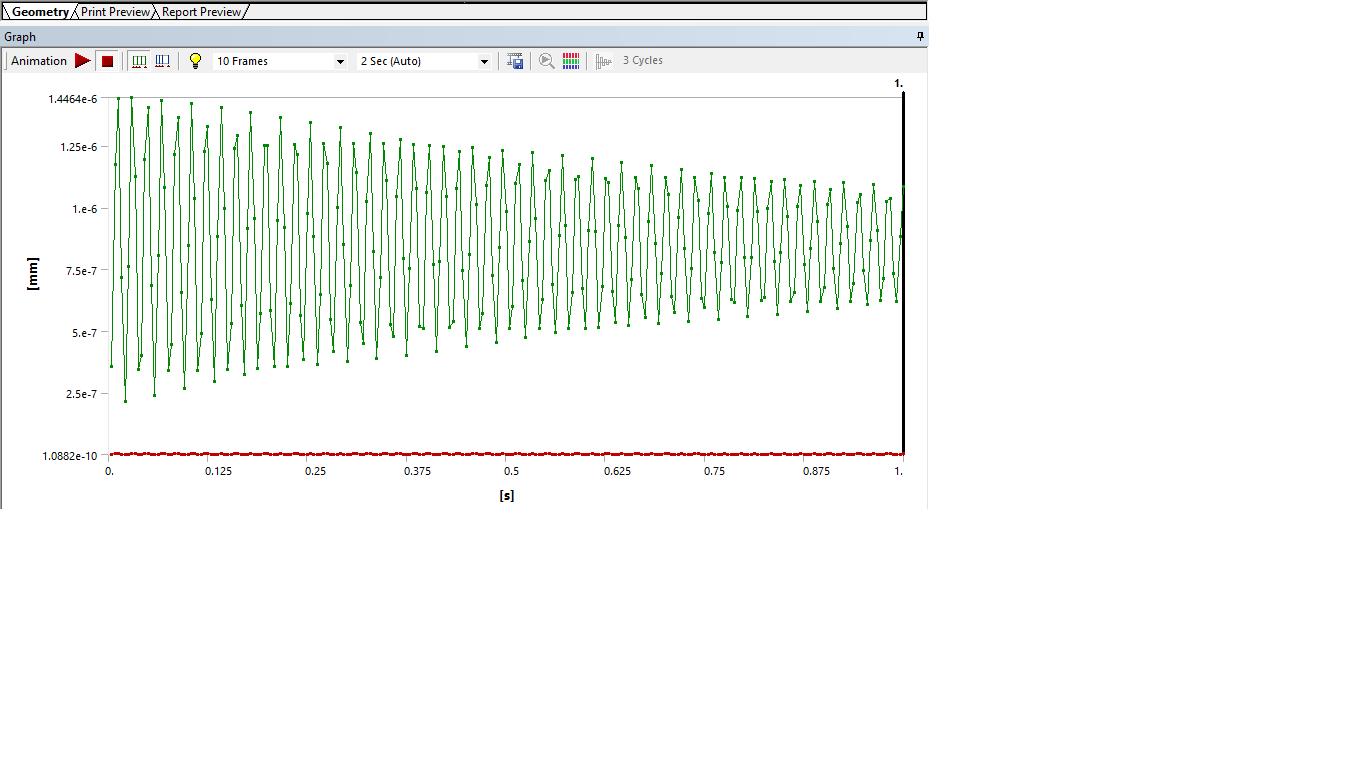
Task: Click the Graph panel title bar
Action: pyautogui.click(x=463, y=37)
